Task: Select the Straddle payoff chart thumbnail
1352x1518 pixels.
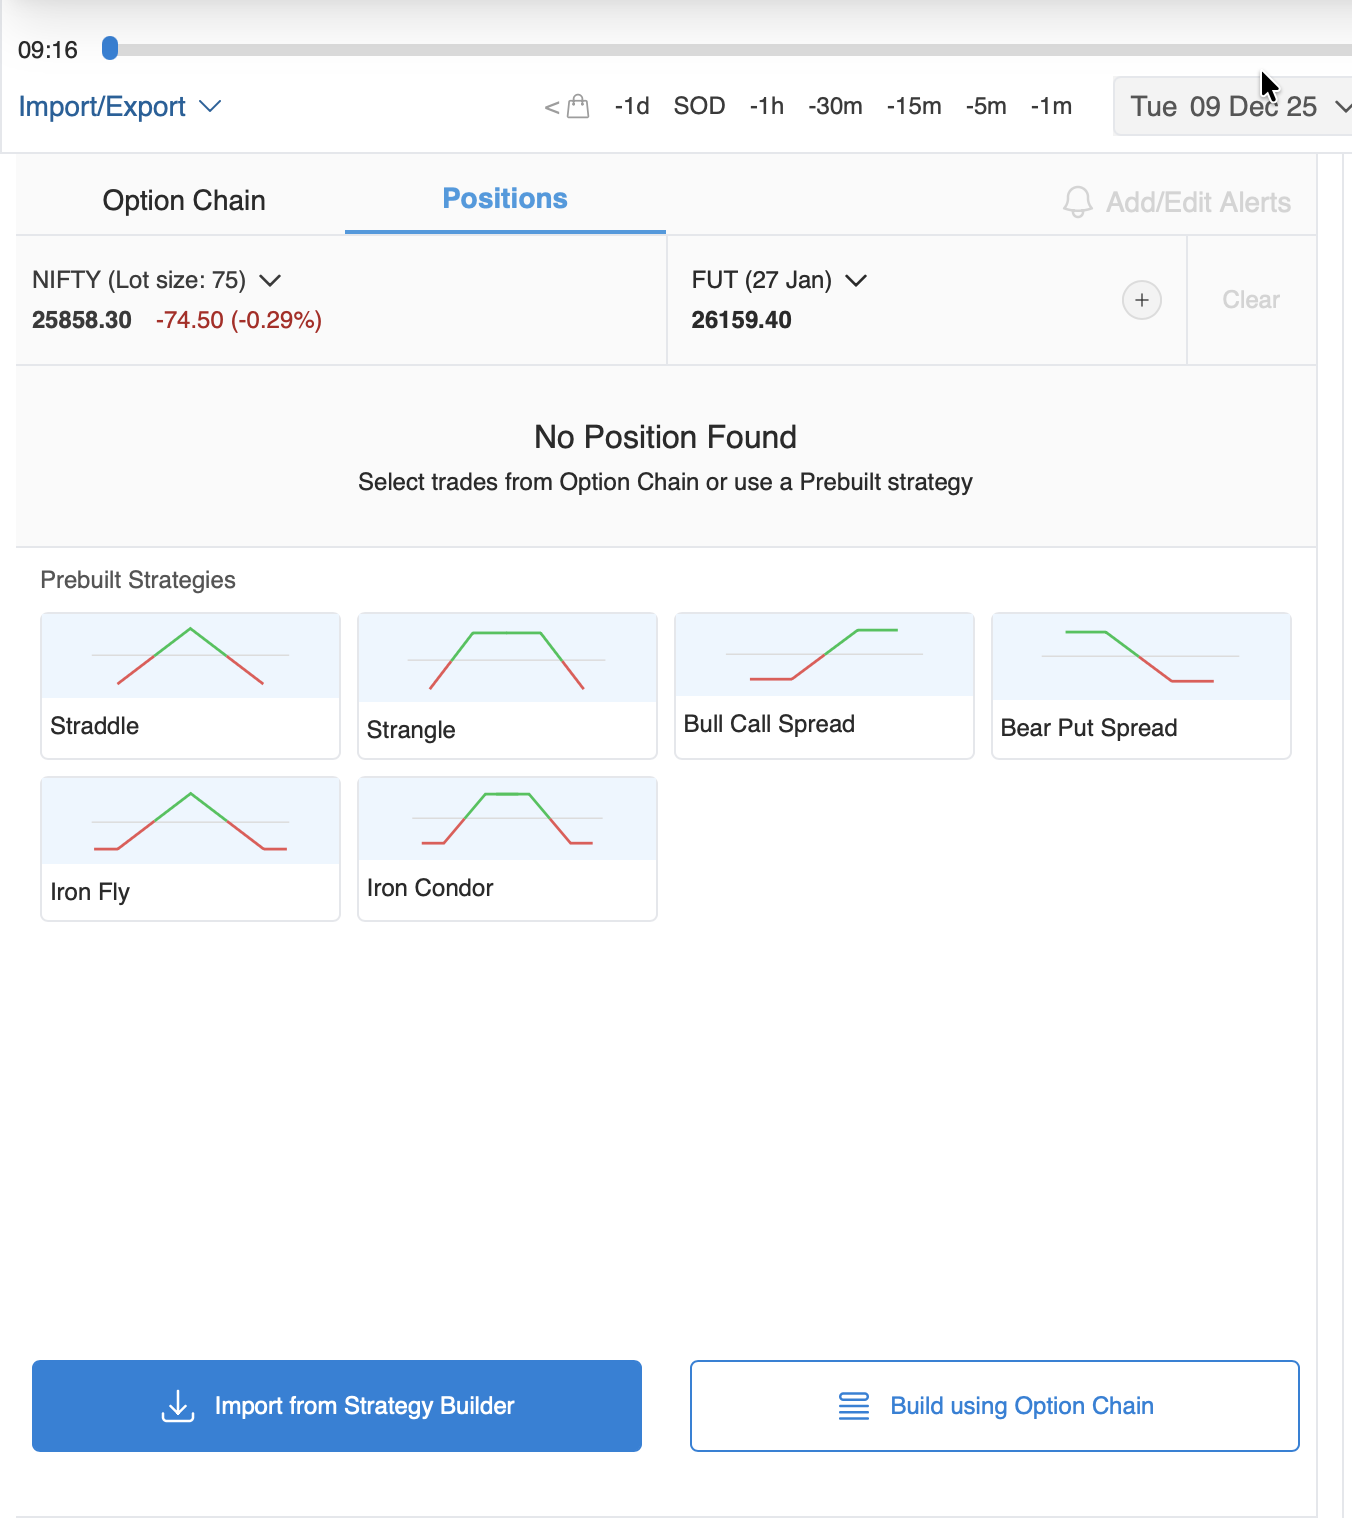Action: click(190, 656)
